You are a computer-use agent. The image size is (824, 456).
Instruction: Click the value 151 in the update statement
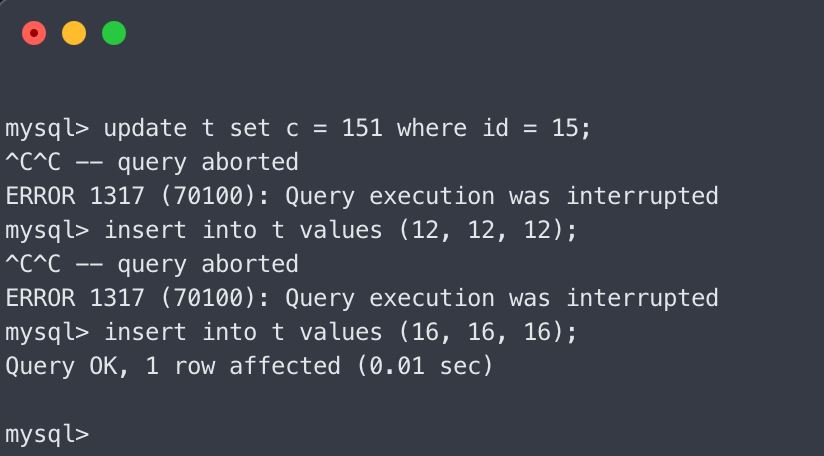(361, 128)
